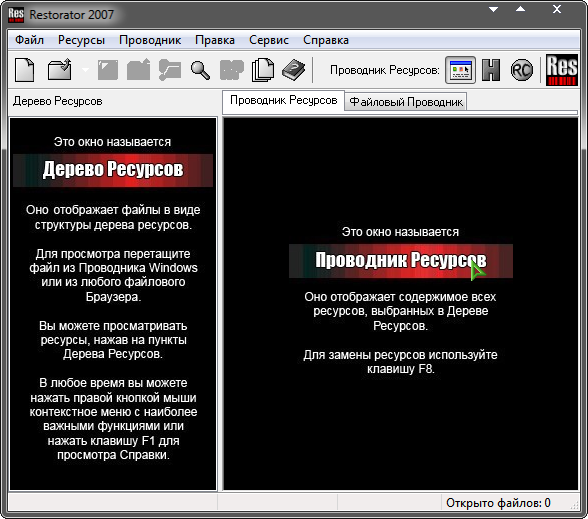Click the Проводник Ресурсов: toolbar label
This screenshot has width=588, height=519.
385,70
